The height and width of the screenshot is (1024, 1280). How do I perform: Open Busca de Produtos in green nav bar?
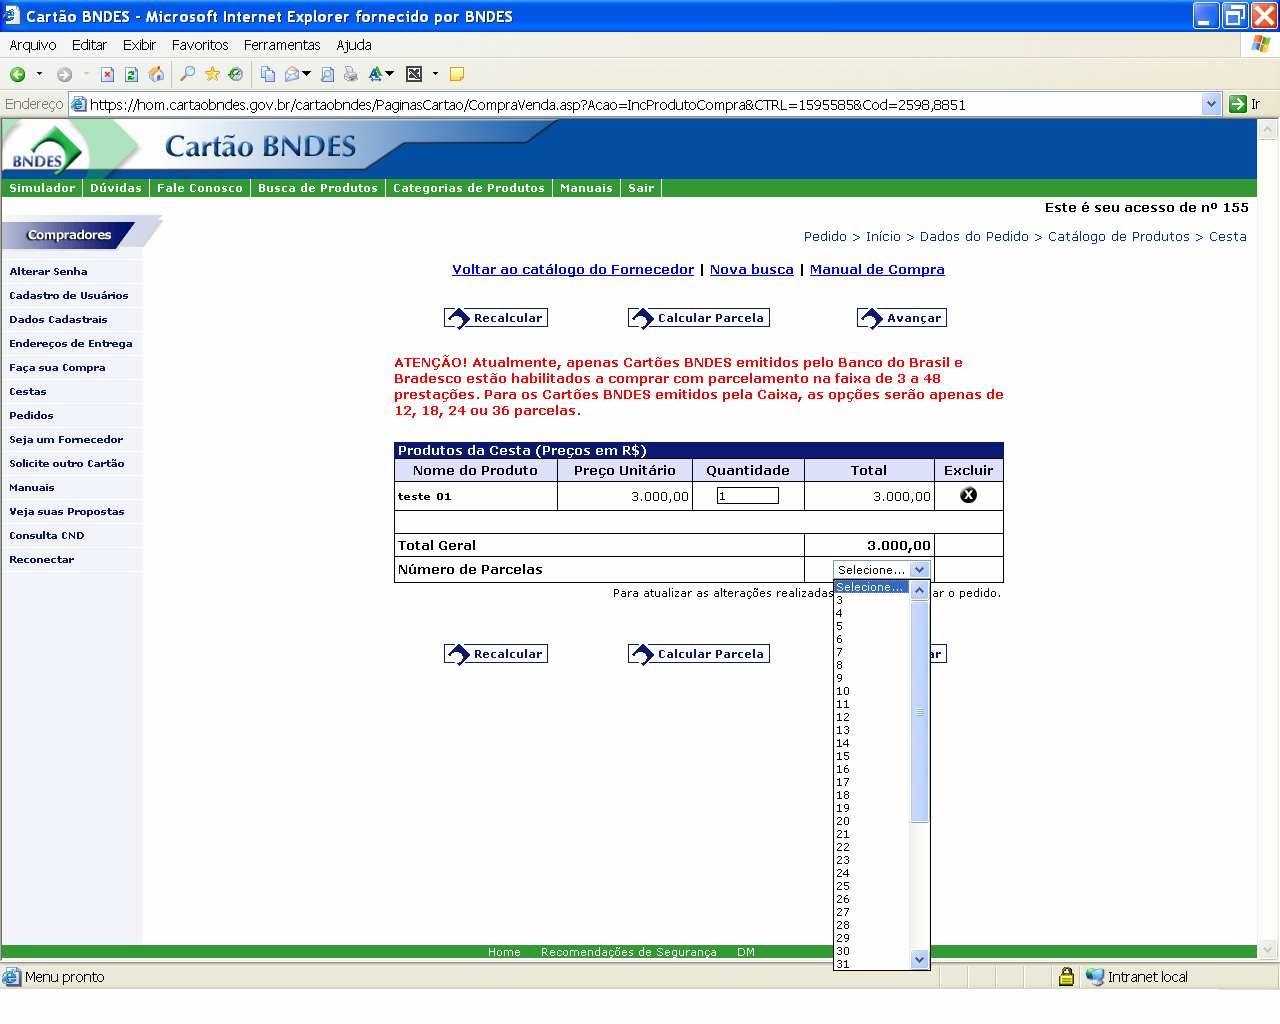[318, 188]
